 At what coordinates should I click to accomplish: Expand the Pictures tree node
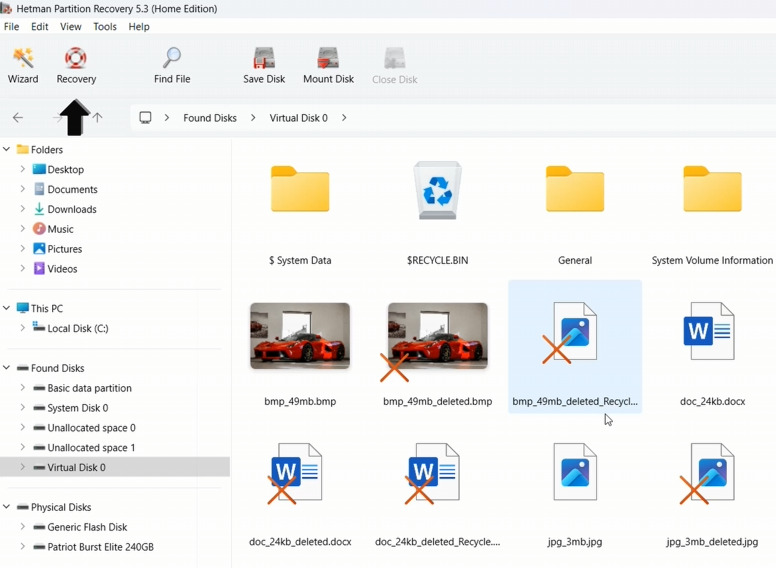(x=22, y=248)
